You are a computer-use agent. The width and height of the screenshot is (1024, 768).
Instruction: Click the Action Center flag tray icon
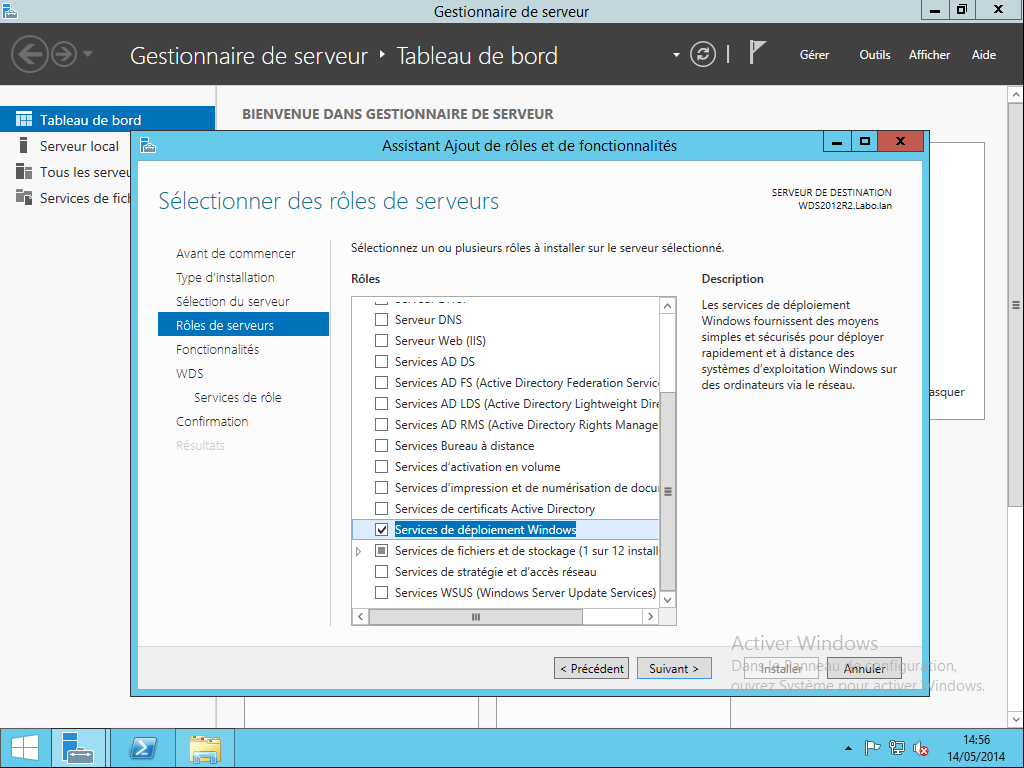(x=872, y=748)
